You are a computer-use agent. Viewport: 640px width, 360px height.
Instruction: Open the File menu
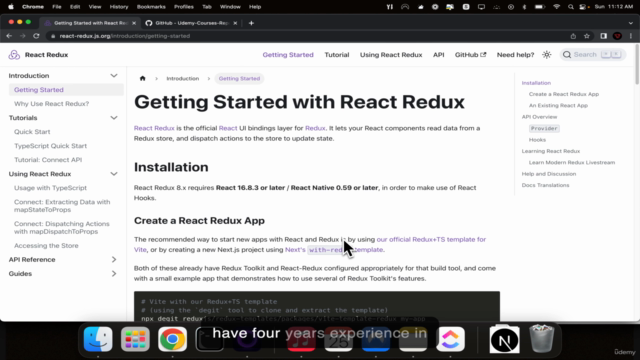coord(56,7)
